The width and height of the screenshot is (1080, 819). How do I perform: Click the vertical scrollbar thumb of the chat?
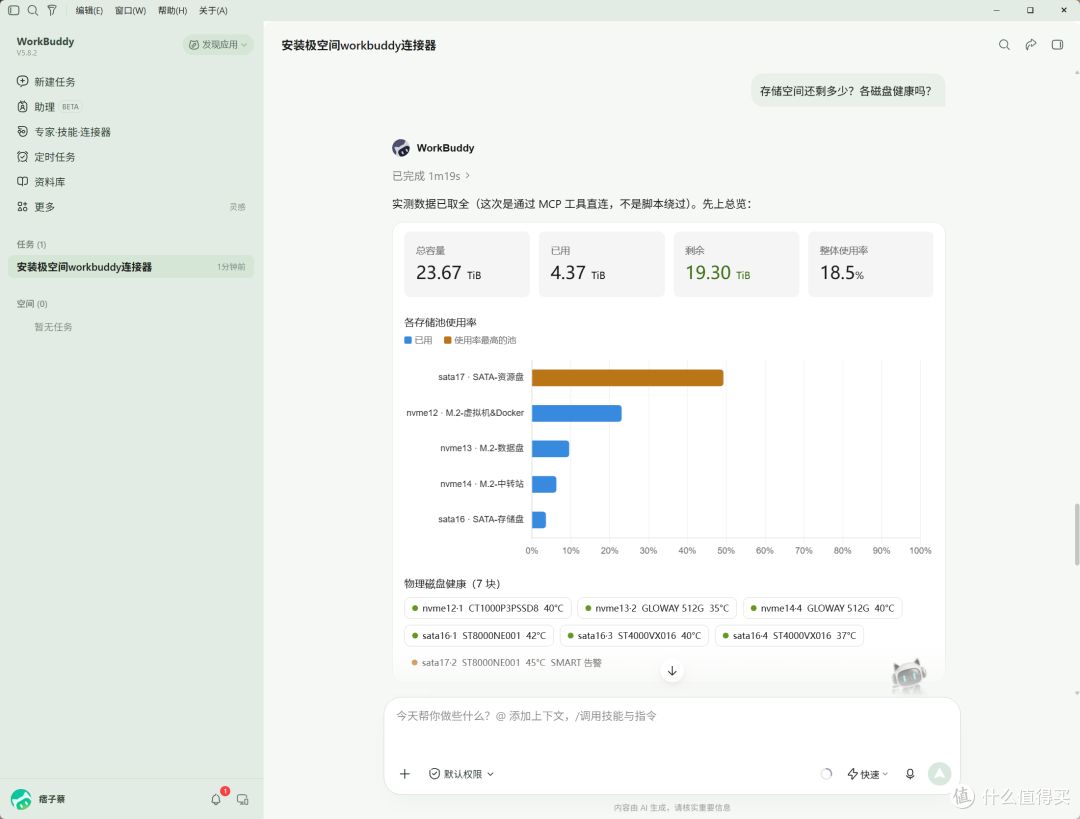(1076, 535)
